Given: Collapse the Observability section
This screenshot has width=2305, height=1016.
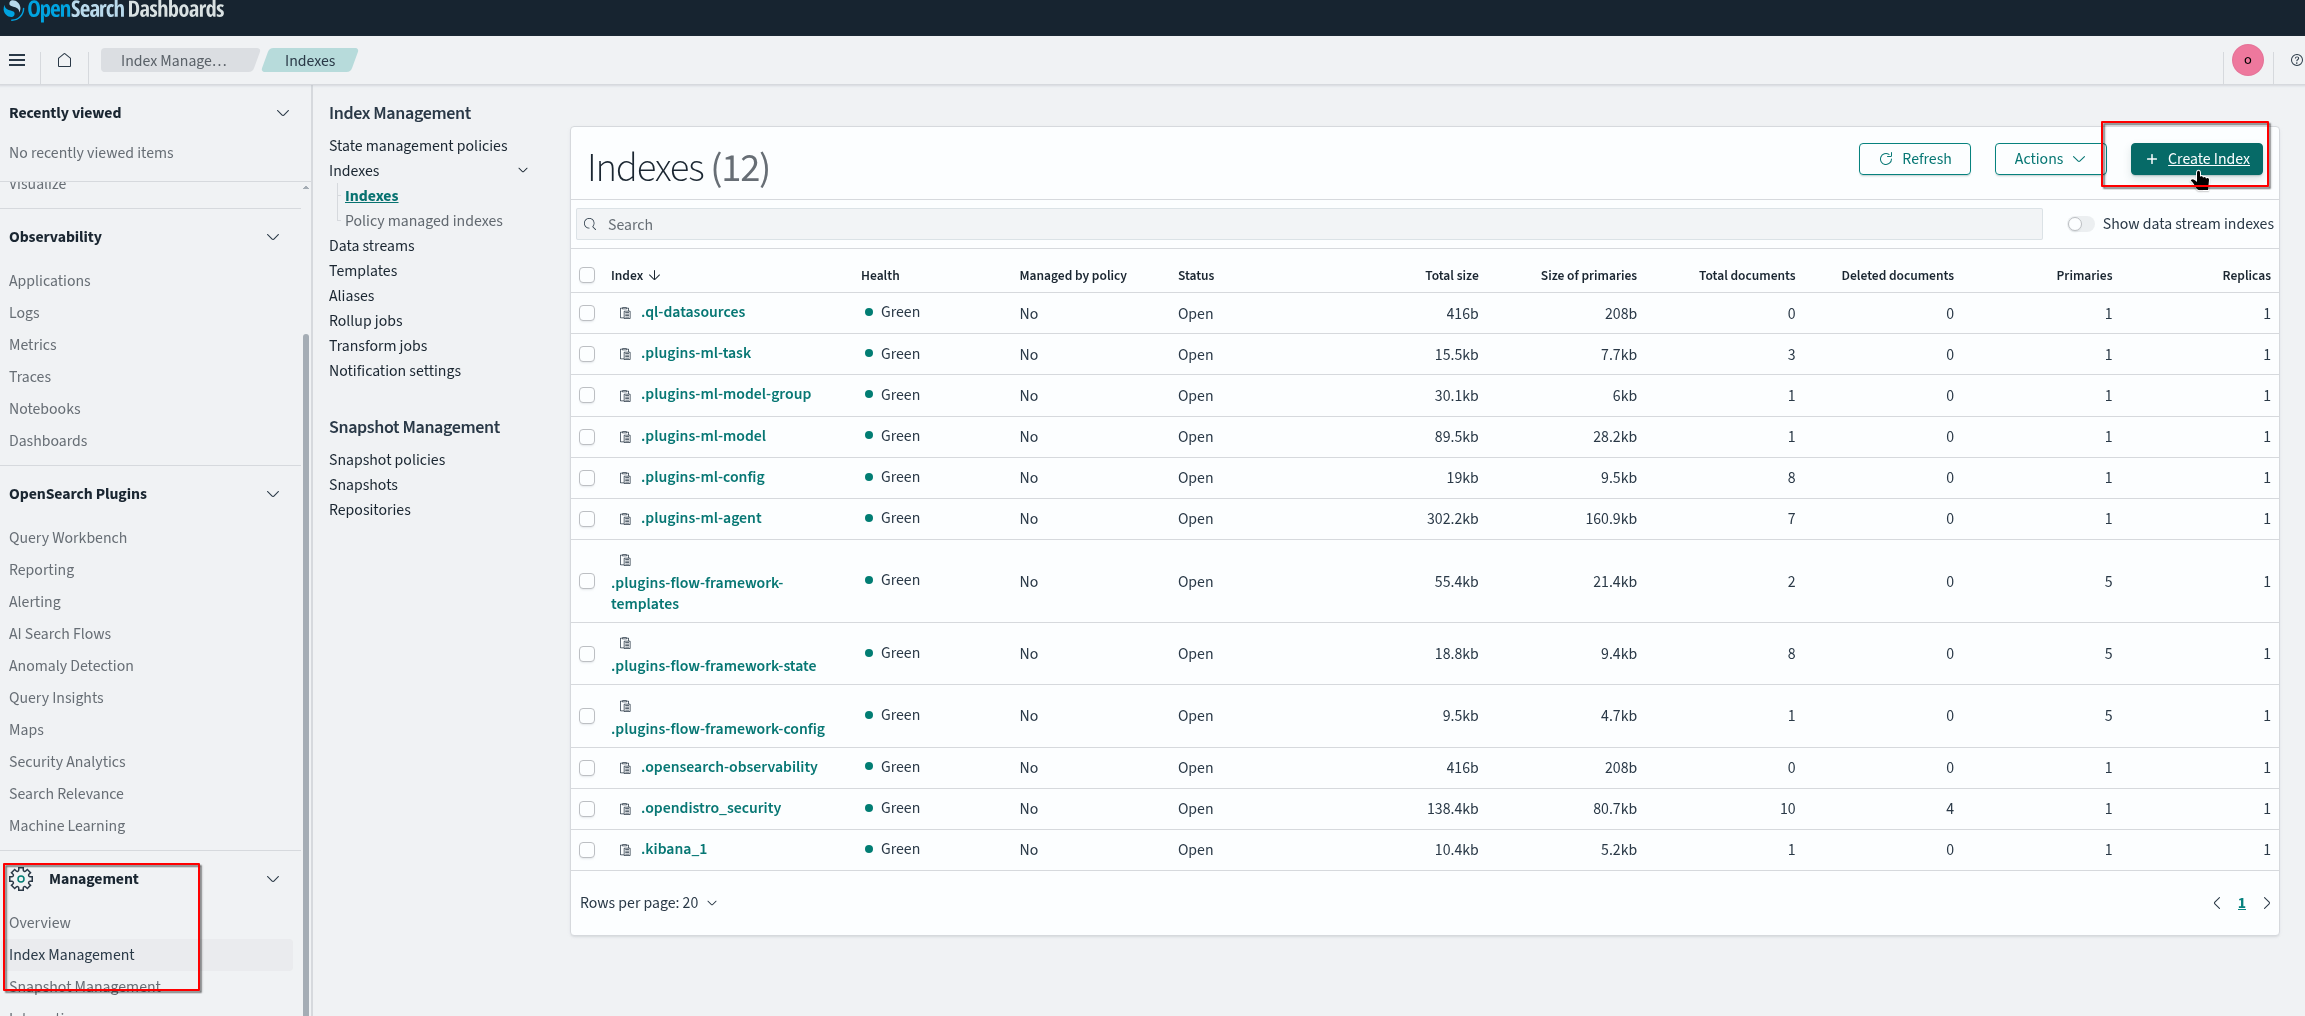Looking at the screenshot, I should coord(273,237).
